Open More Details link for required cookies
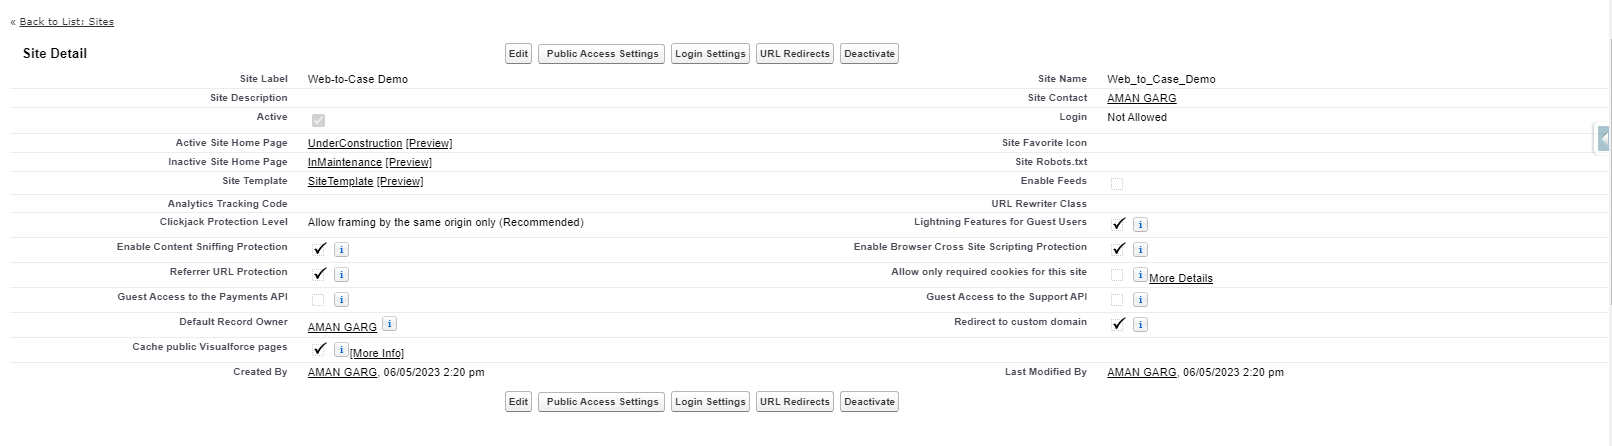Screen dimensions: 1612x446 pyautogui.click(x=1181, y=279)
